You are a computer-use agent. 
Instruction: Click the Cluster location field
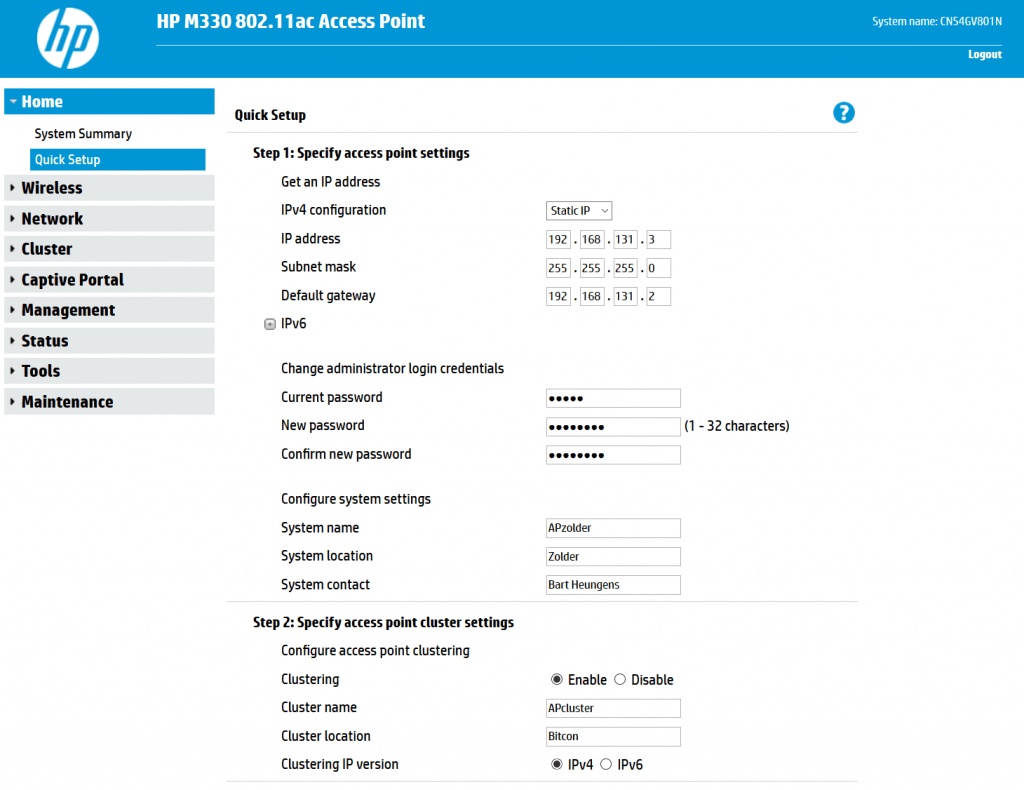coord(613,736)
